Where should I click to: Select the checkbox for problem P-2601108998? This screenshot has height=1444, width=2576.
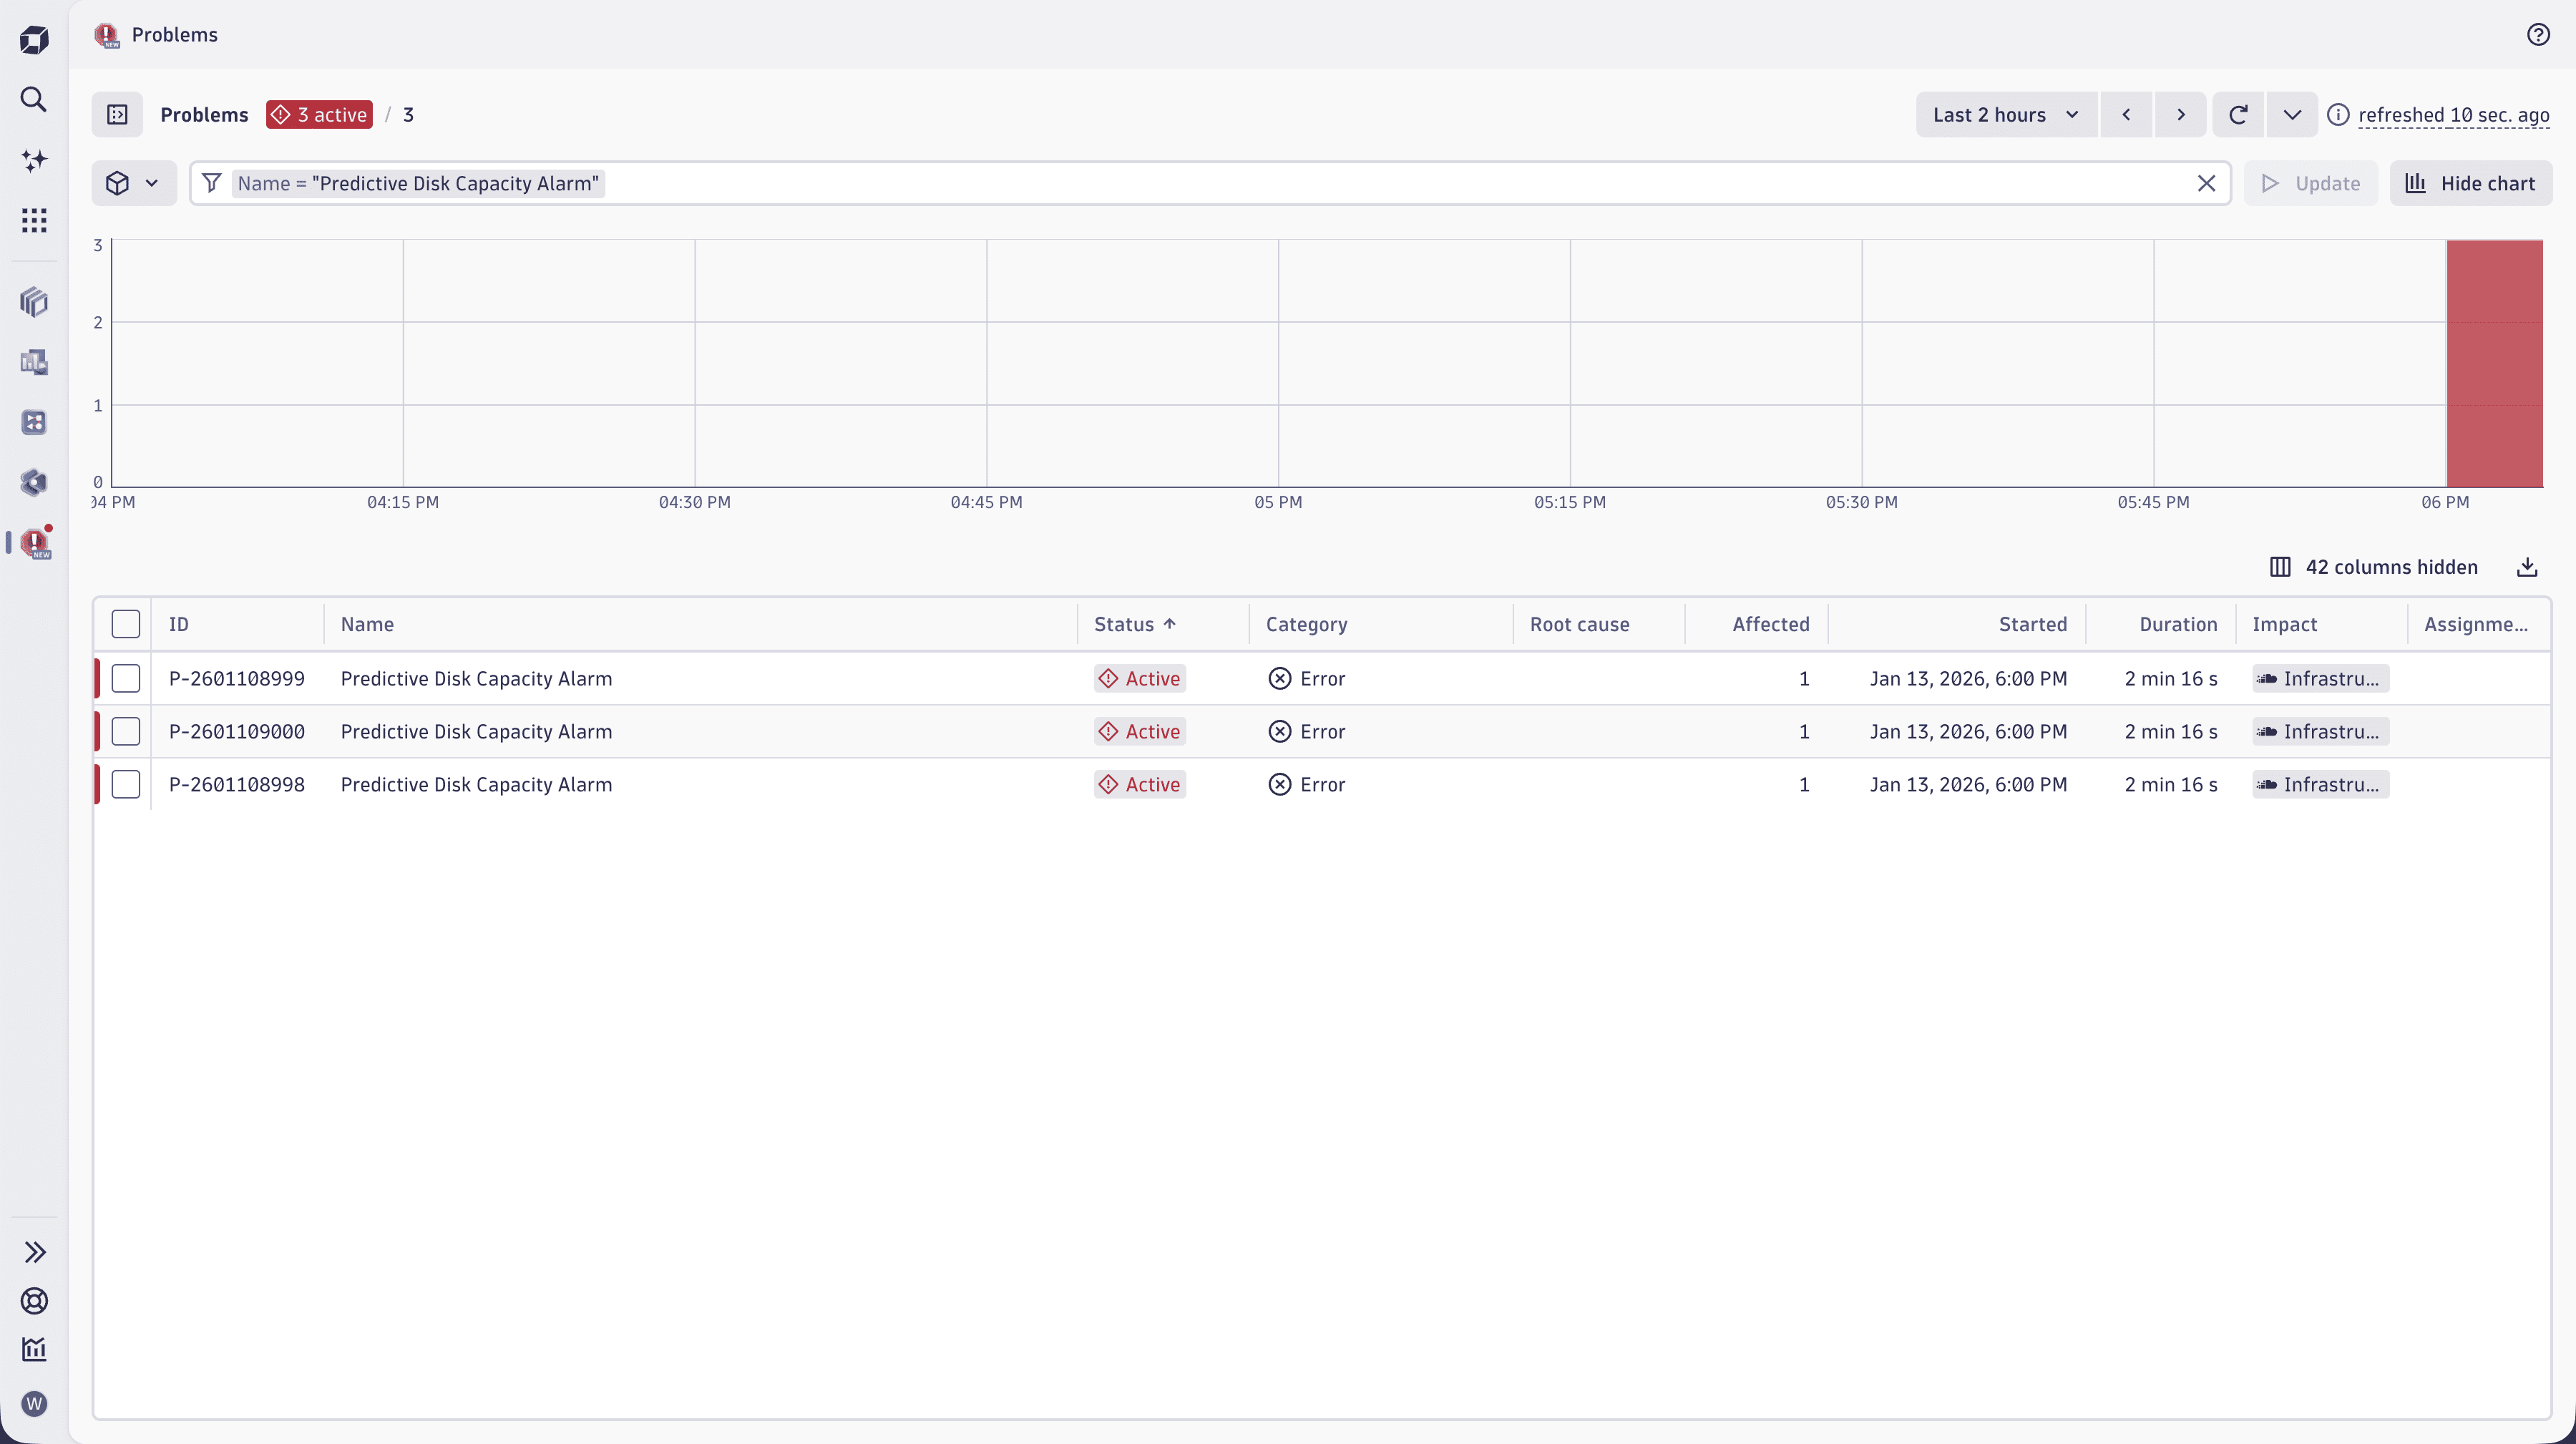click(x=126, y=784)
